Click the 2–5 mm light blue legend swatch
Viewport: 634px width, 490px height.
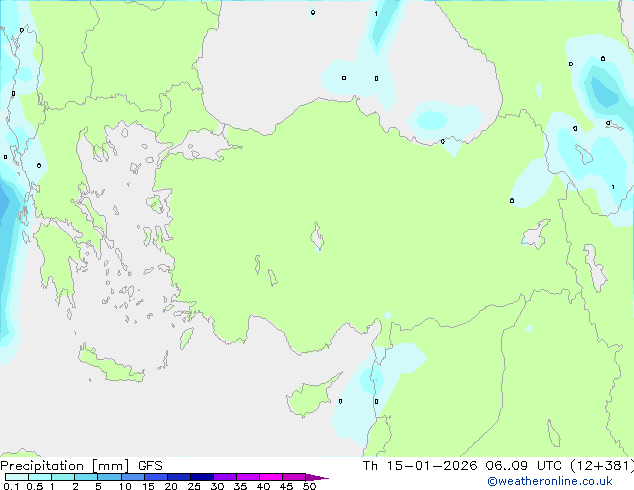[x=86, y=477]
